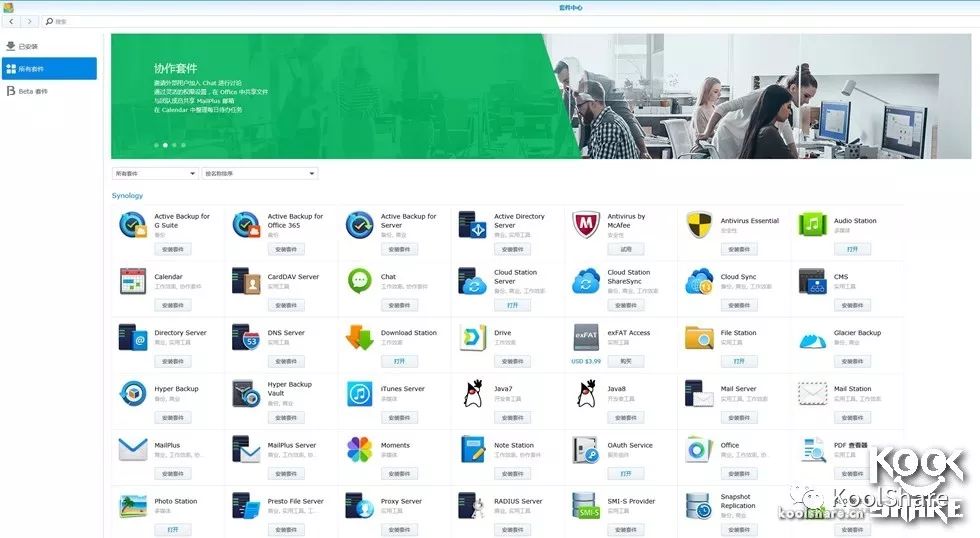Open the Beta packages sidebar item
This screenshot has width=980, height=538.
(x=49, y=91)
